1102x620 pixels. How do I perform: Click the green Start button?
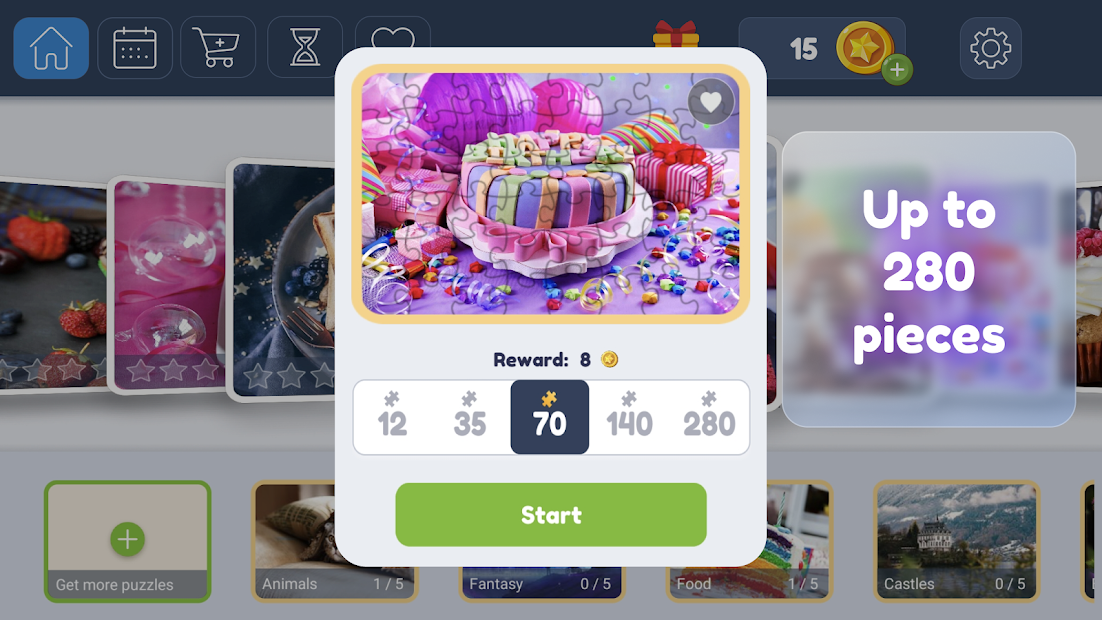[551, 515]
